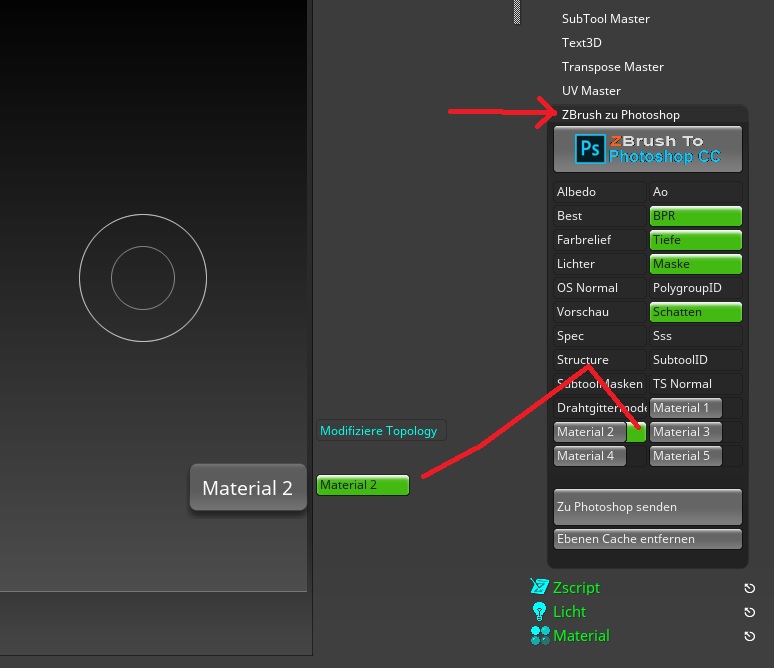Enable the OS Normal pass
The height and width of the screenshot is (668, 774).
[x=599, y=288]
